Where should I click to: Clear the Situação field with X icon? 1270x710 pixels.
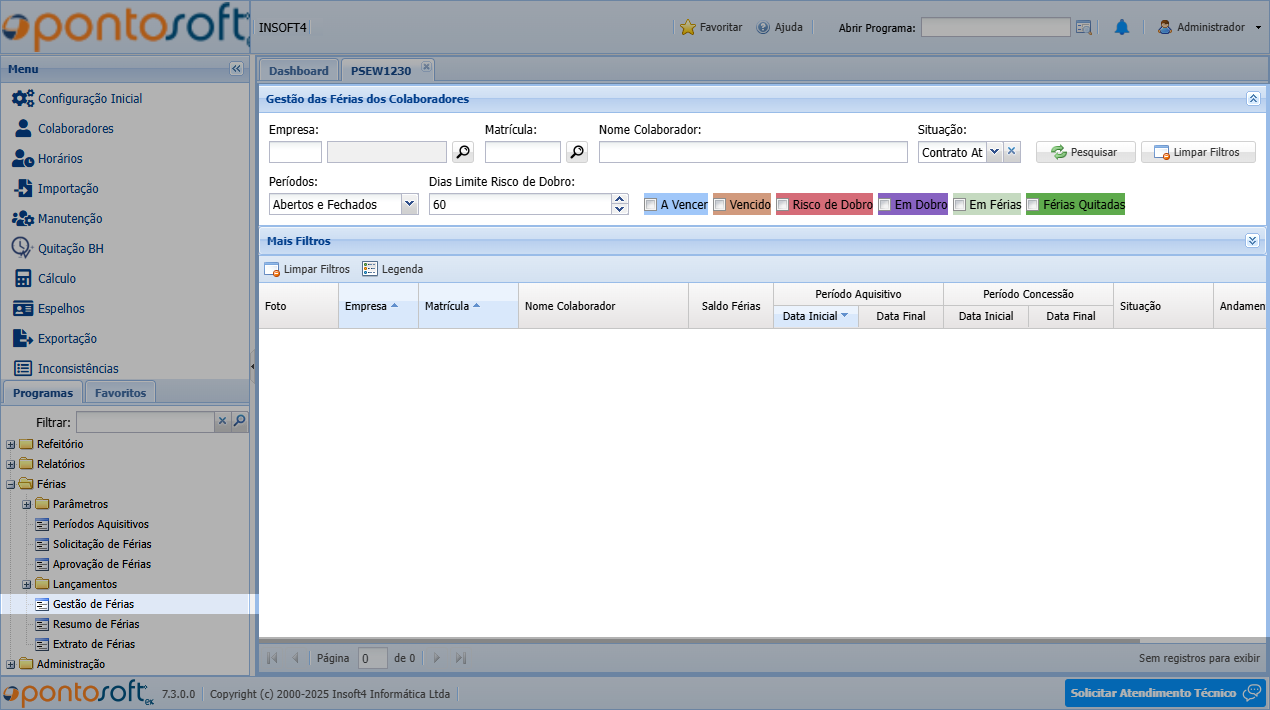1011,152
